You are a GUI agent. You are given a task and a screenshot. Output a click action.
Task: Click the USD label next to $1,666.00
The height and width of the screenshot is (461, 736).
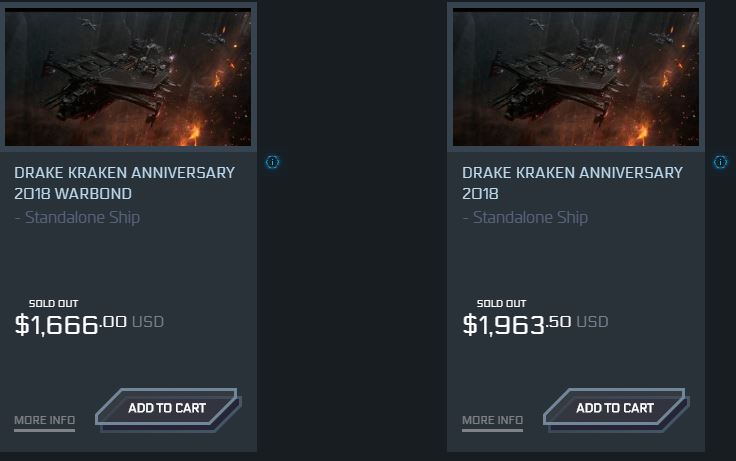147,322
